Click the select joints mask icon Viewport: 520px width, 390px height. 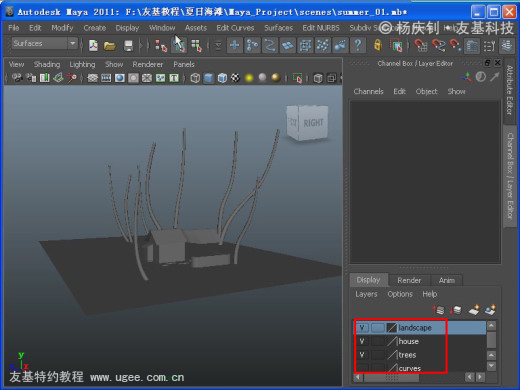point(252,45)
